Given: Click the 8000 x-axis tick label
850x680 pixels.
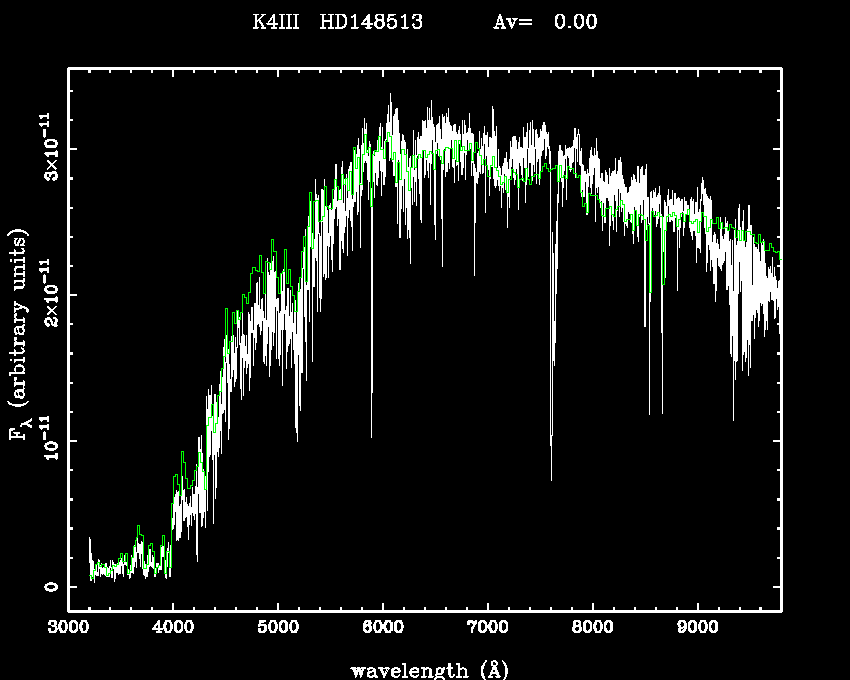Looking at the screenshot, I should 593,627.
